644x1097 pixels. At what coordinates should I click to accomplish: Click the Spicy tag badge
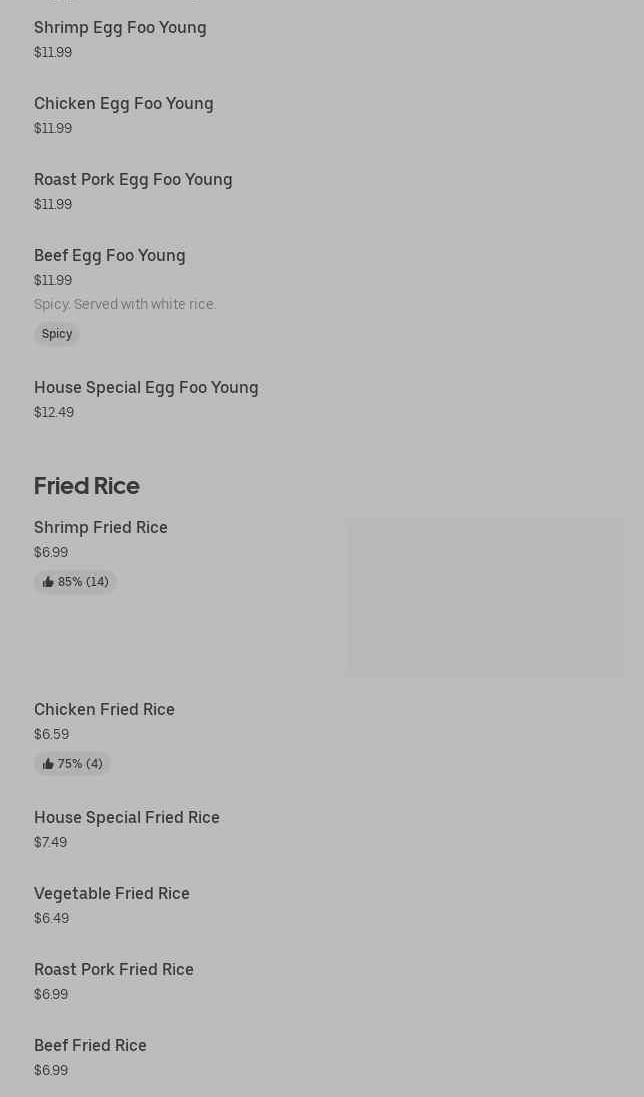[x=57, y=334]
